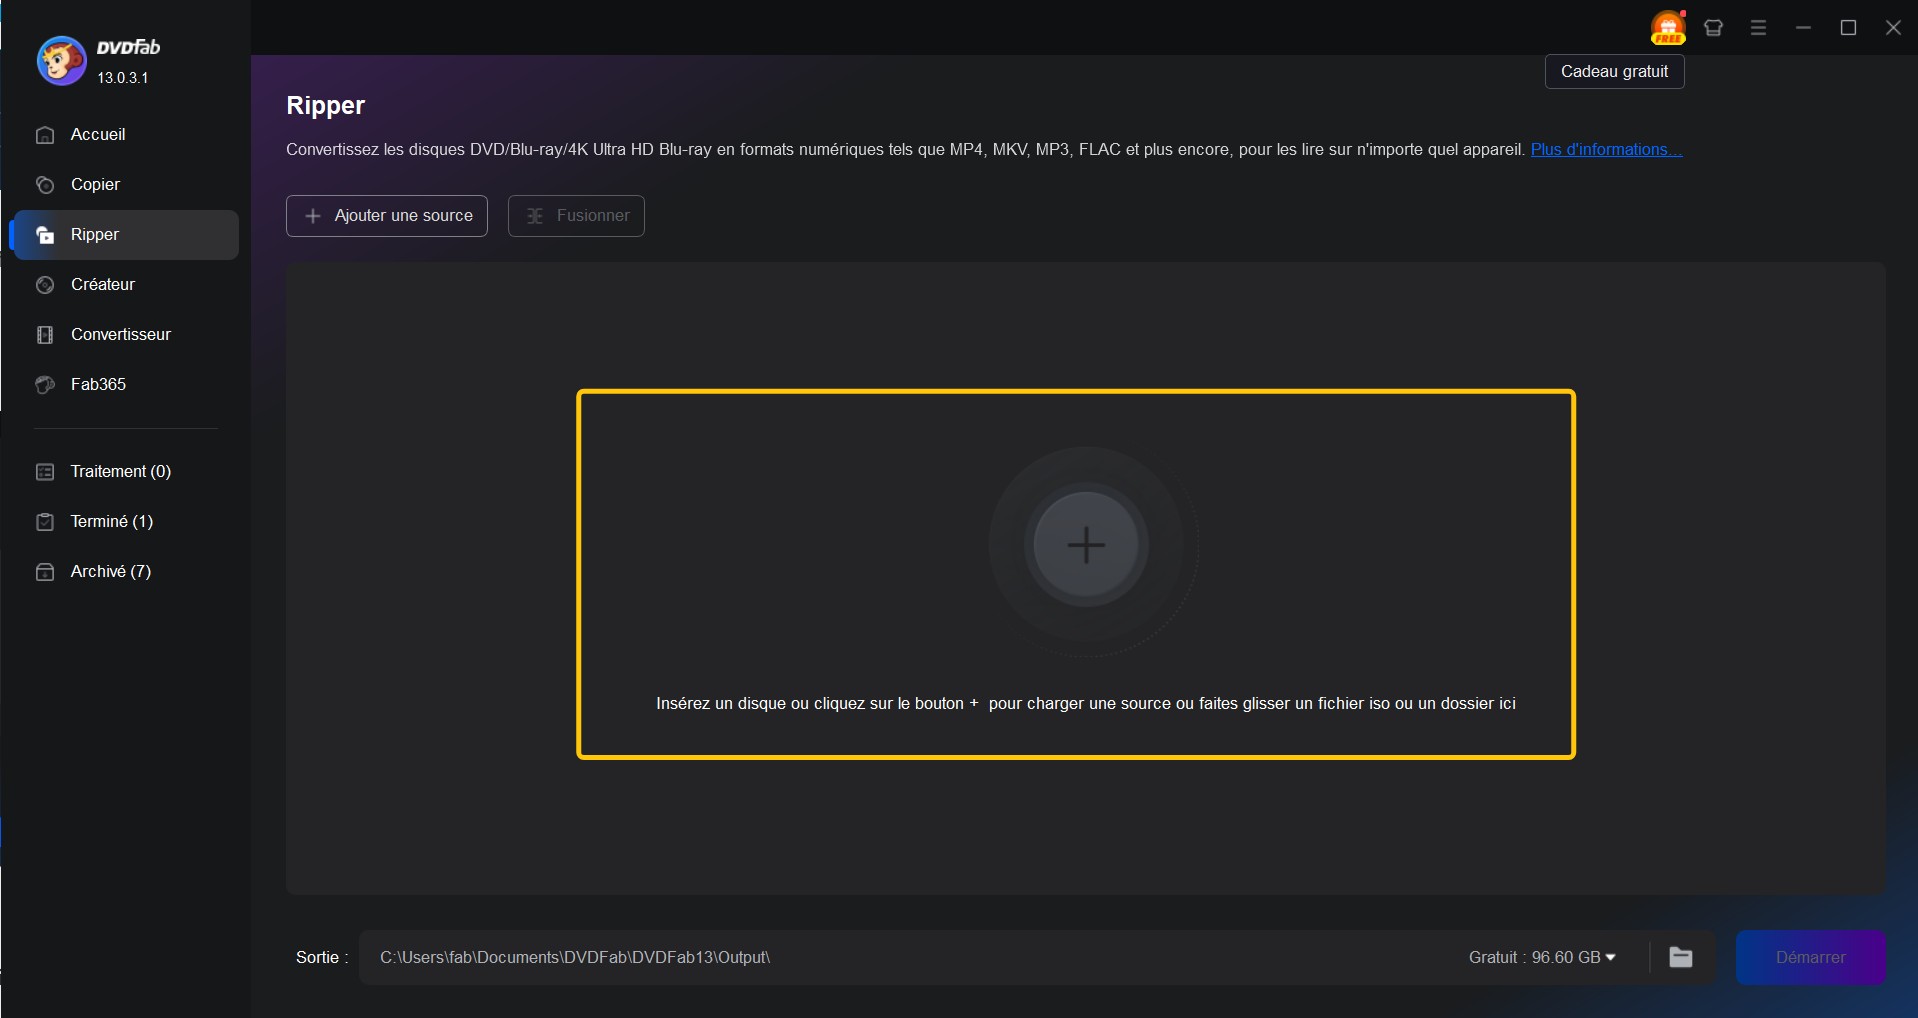Screen dimensions: 1918x1018
Task: Open the Accueil home section
Action: pyautogui.click(x=125, y=135)
